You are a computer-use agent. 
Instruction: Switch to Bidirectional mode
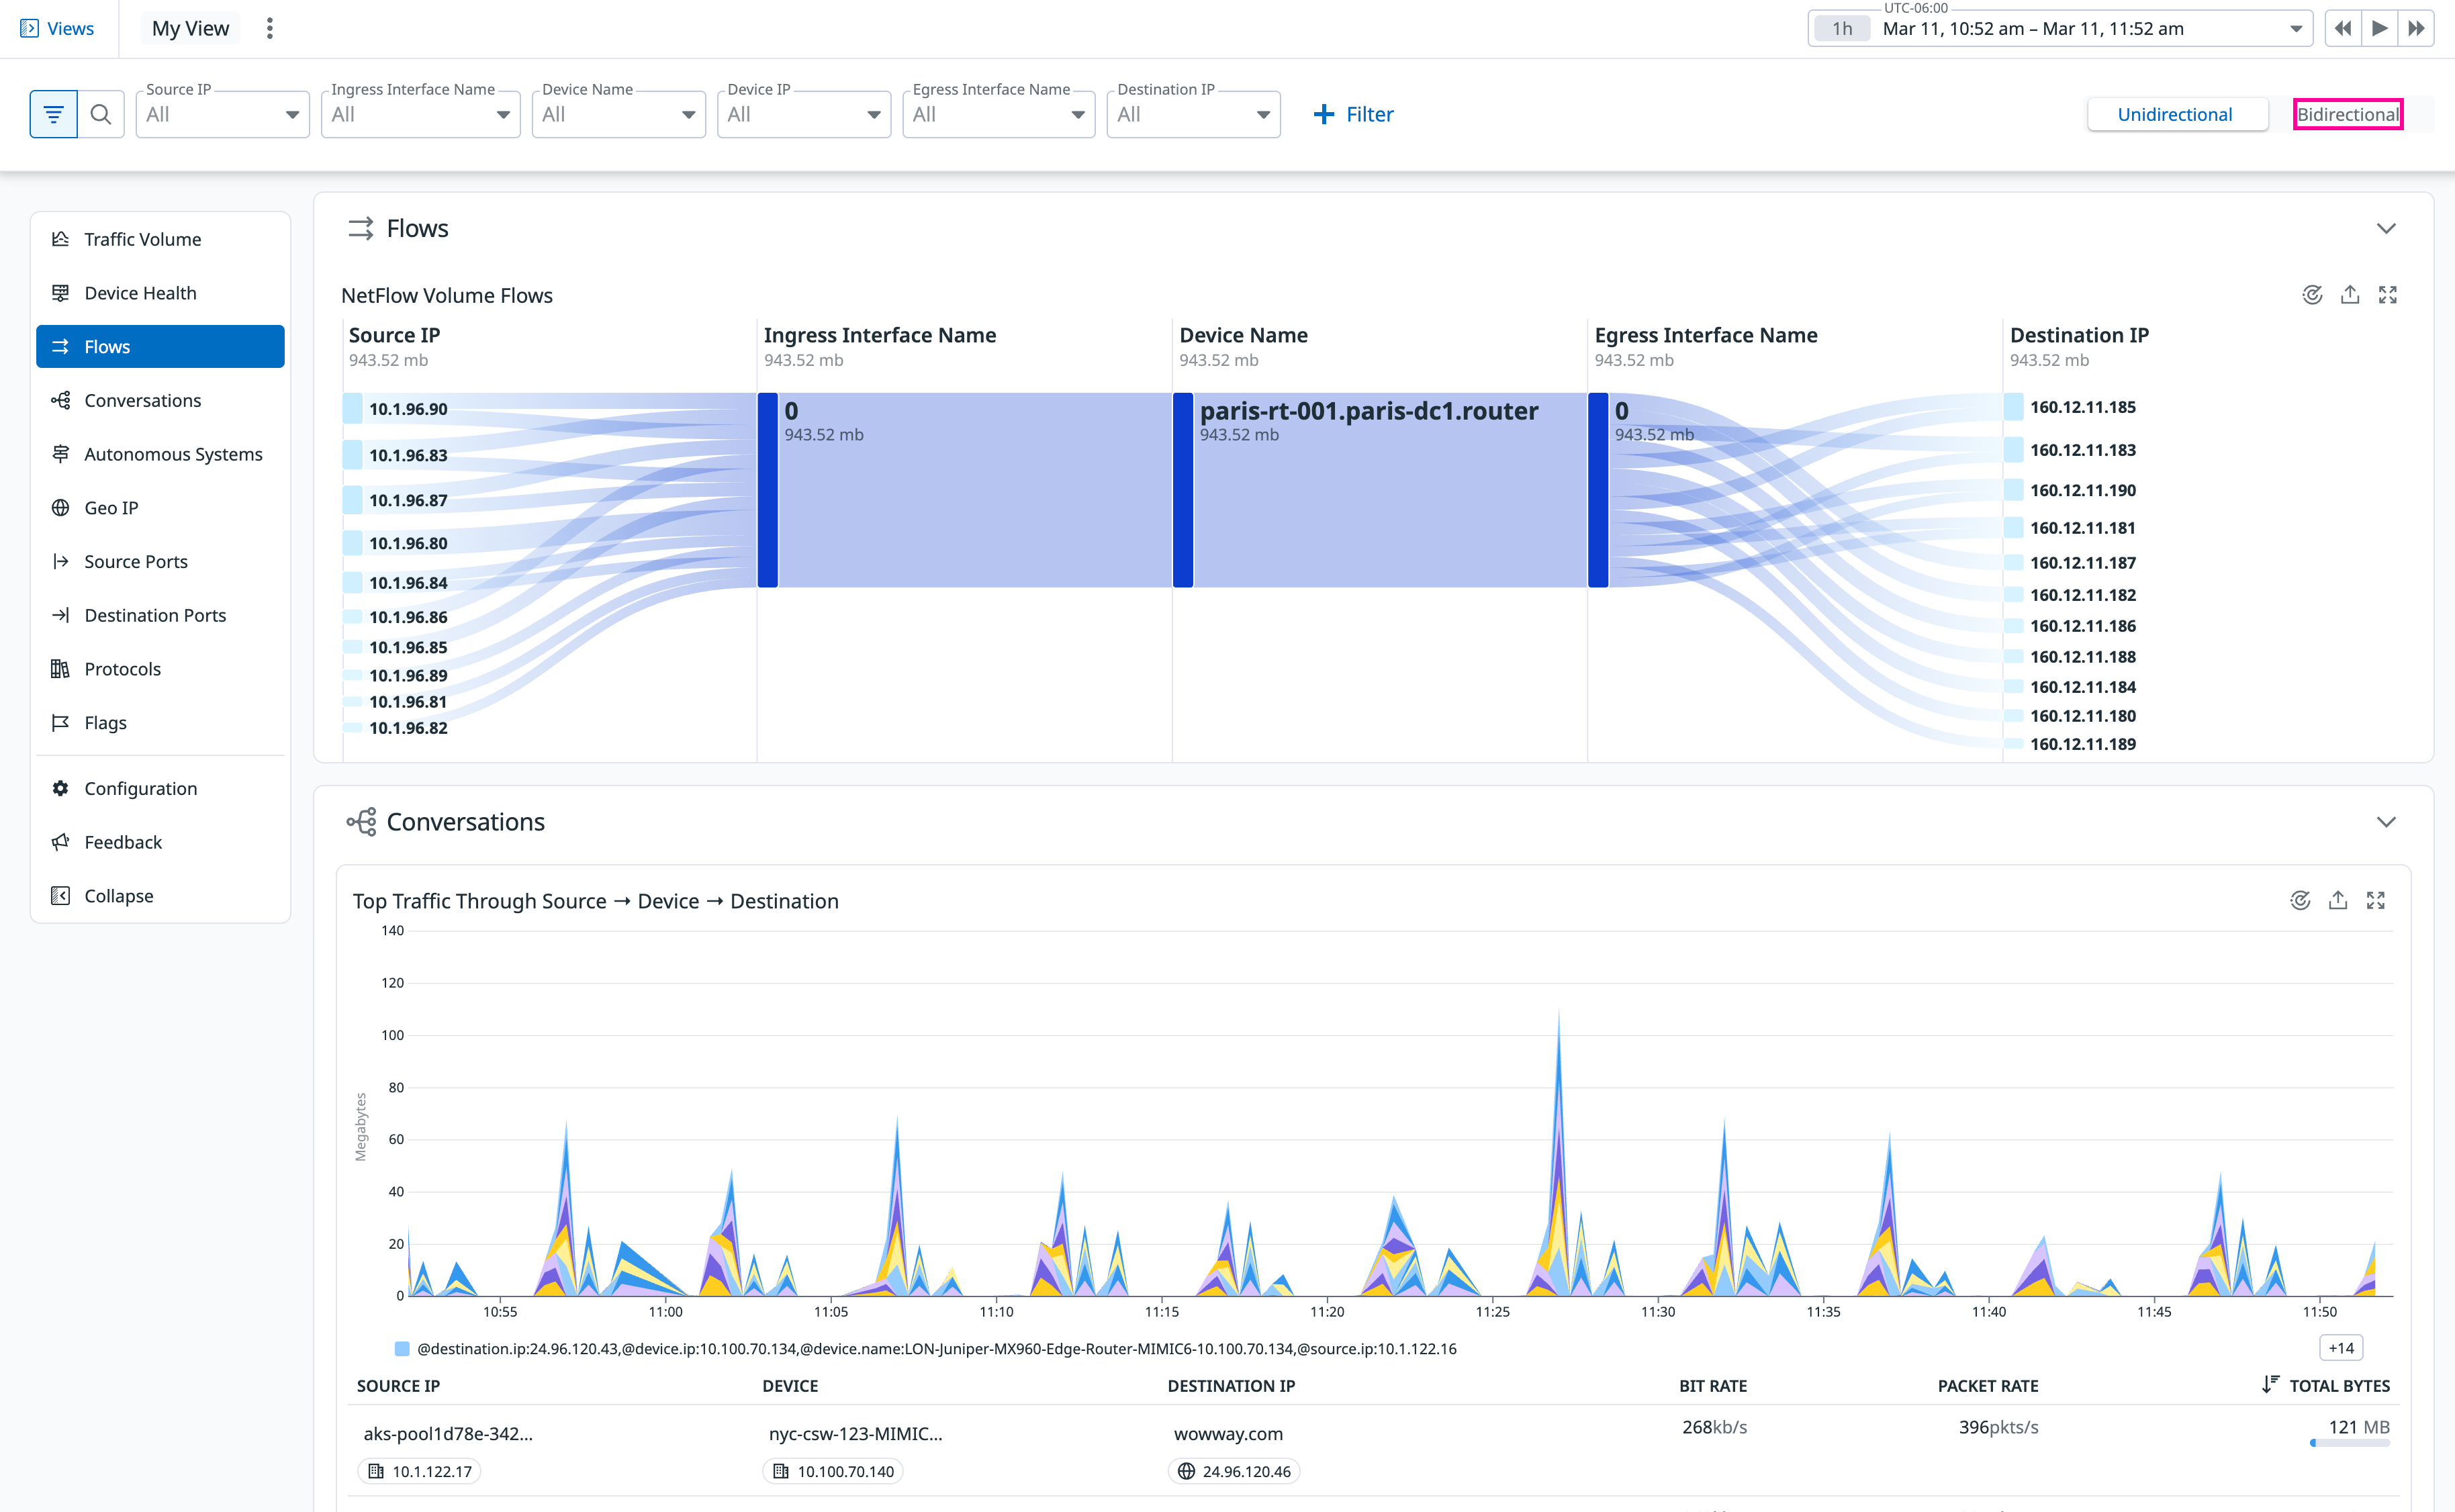pyautogui.click(x=2347, y=114)
